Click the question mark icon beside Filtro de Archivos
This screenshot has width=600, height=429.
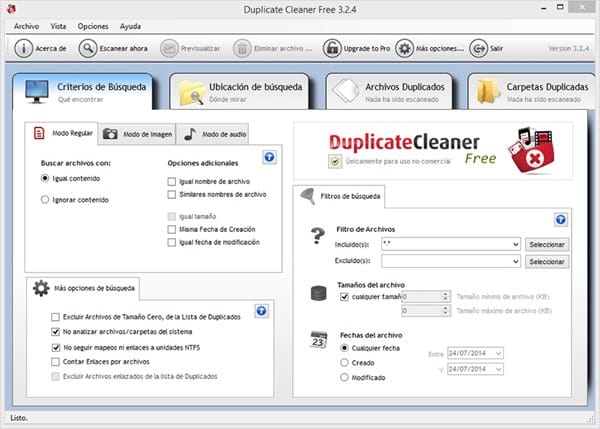pyautogui.click(x=317, y=236)
